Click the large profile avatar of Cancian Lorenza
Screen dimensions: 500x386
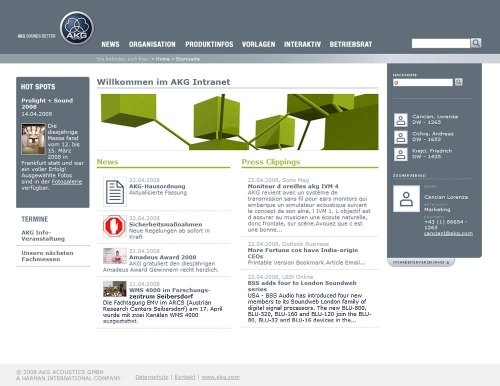click(406, 199)
